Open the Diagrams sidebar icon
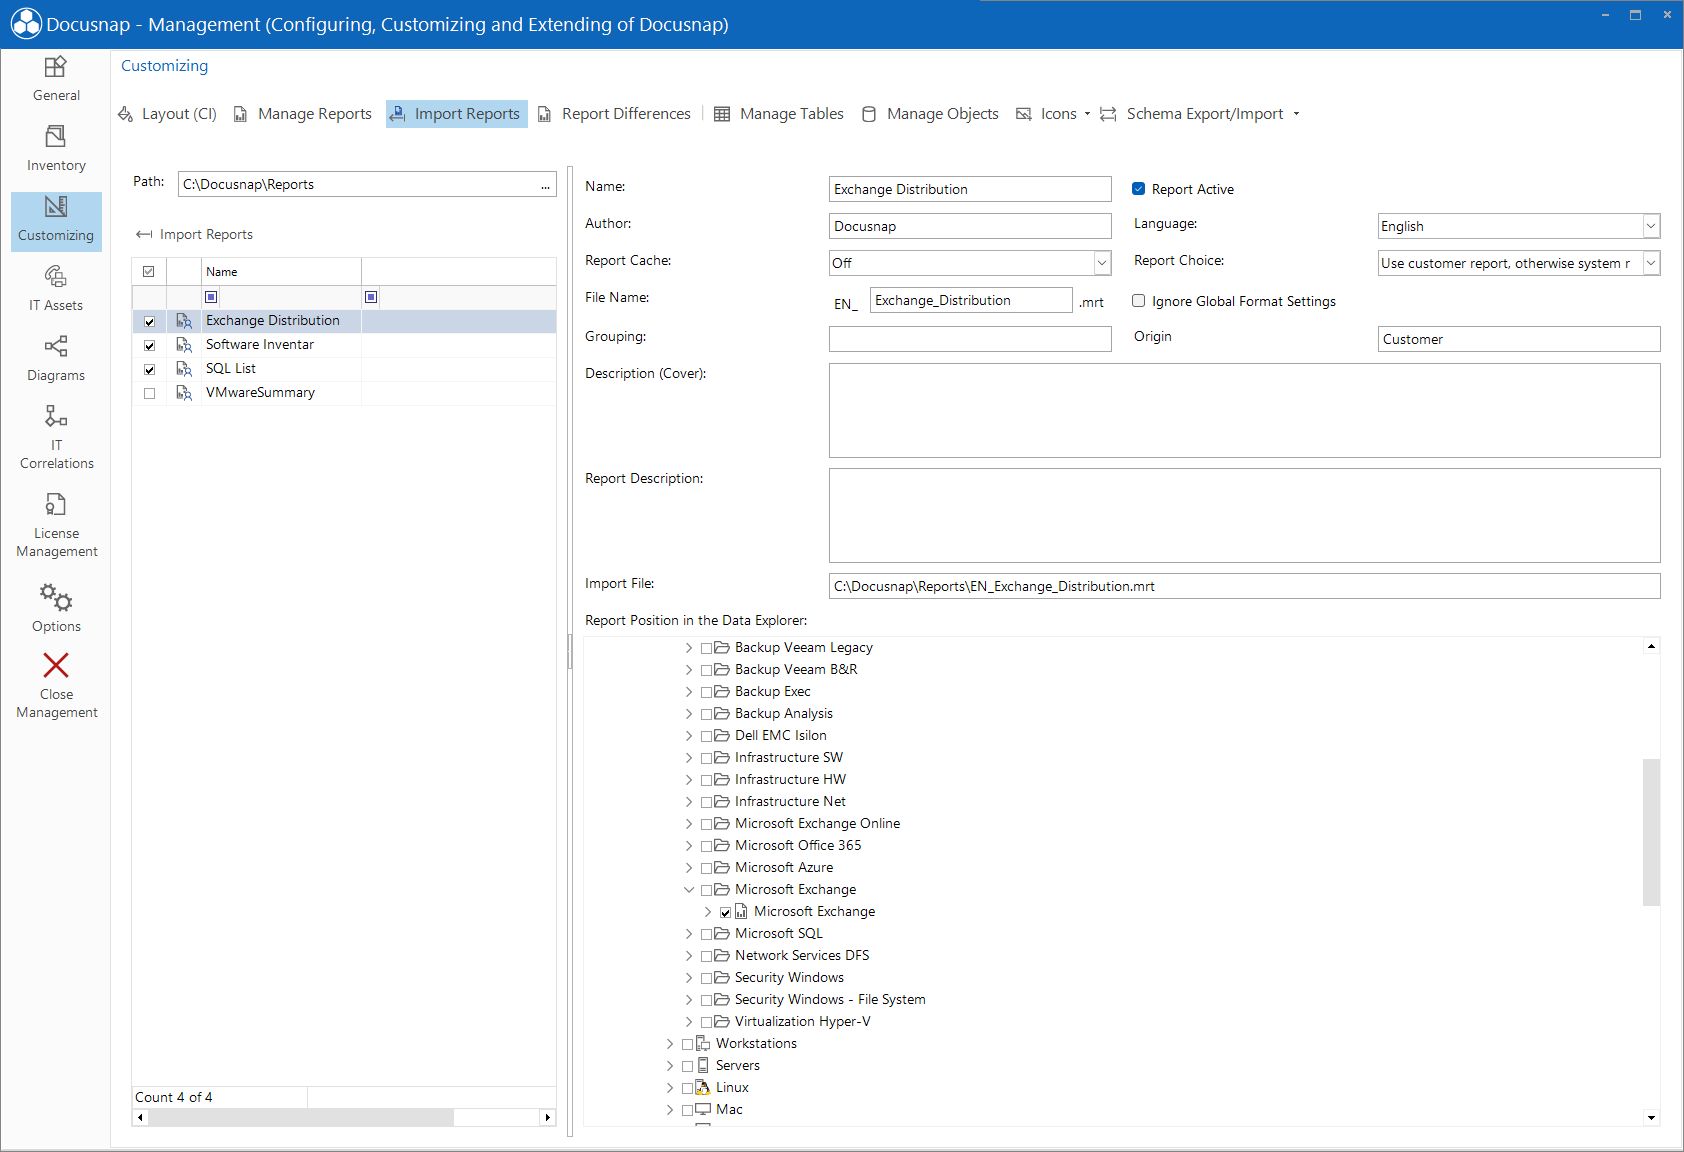The height and width of the screenshot is (1152, 1684). (56, 346)
